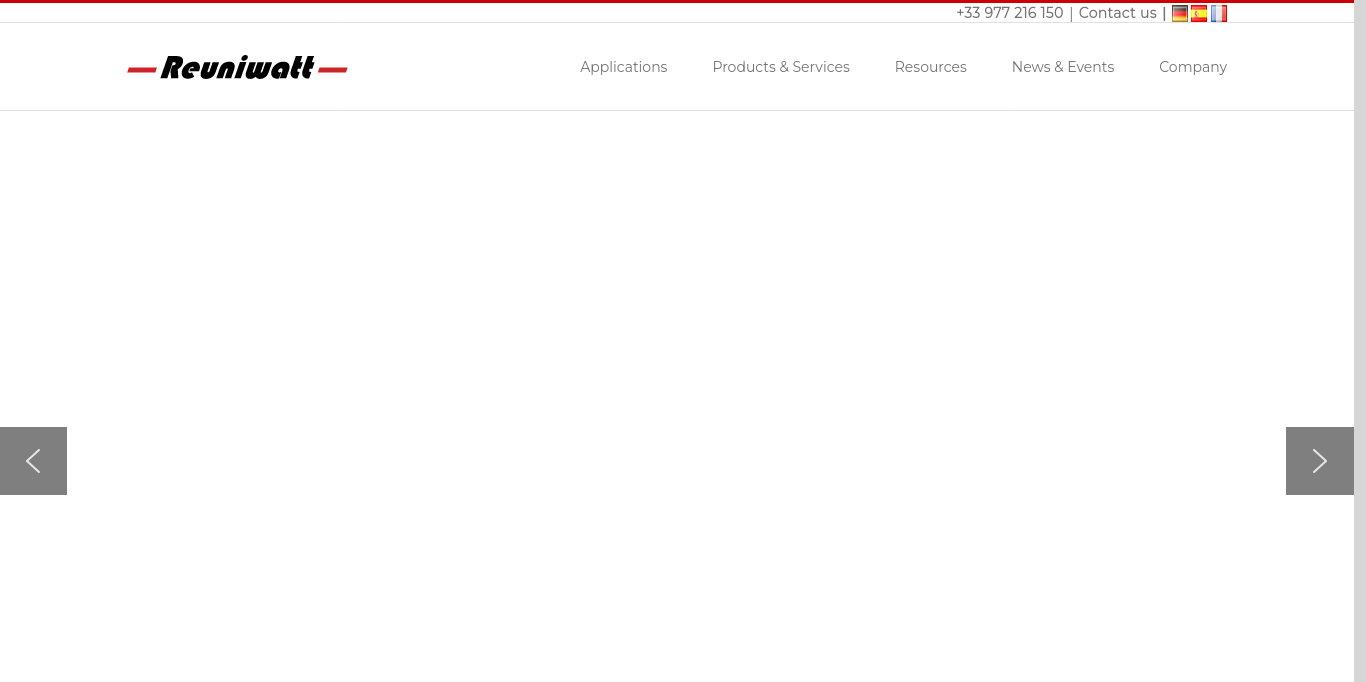
Task: Select the Spanish flag language icon
Action: (x=1199, y=13)
